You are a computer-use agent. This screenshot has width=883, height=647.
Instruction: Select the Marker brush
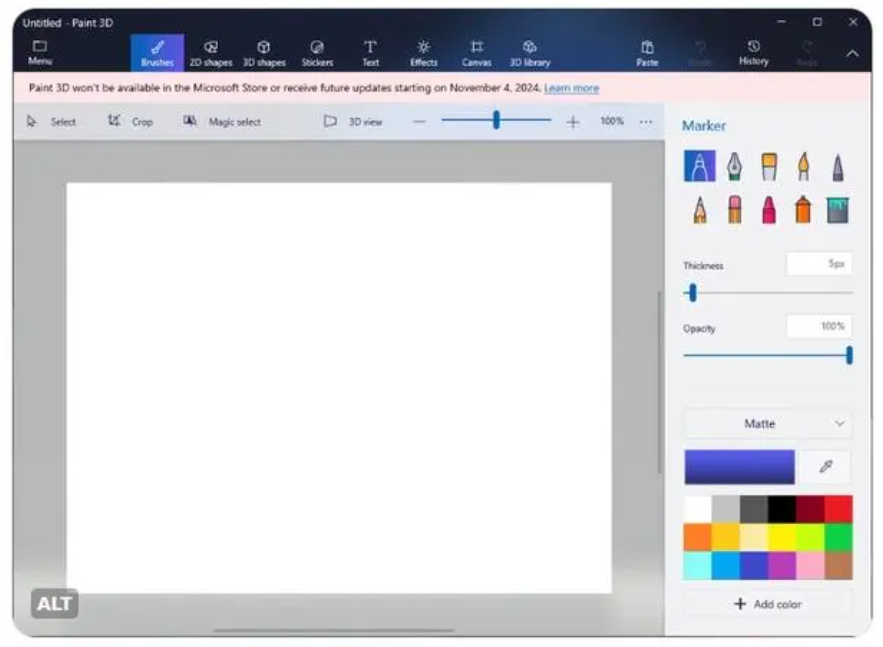[699, 166]
